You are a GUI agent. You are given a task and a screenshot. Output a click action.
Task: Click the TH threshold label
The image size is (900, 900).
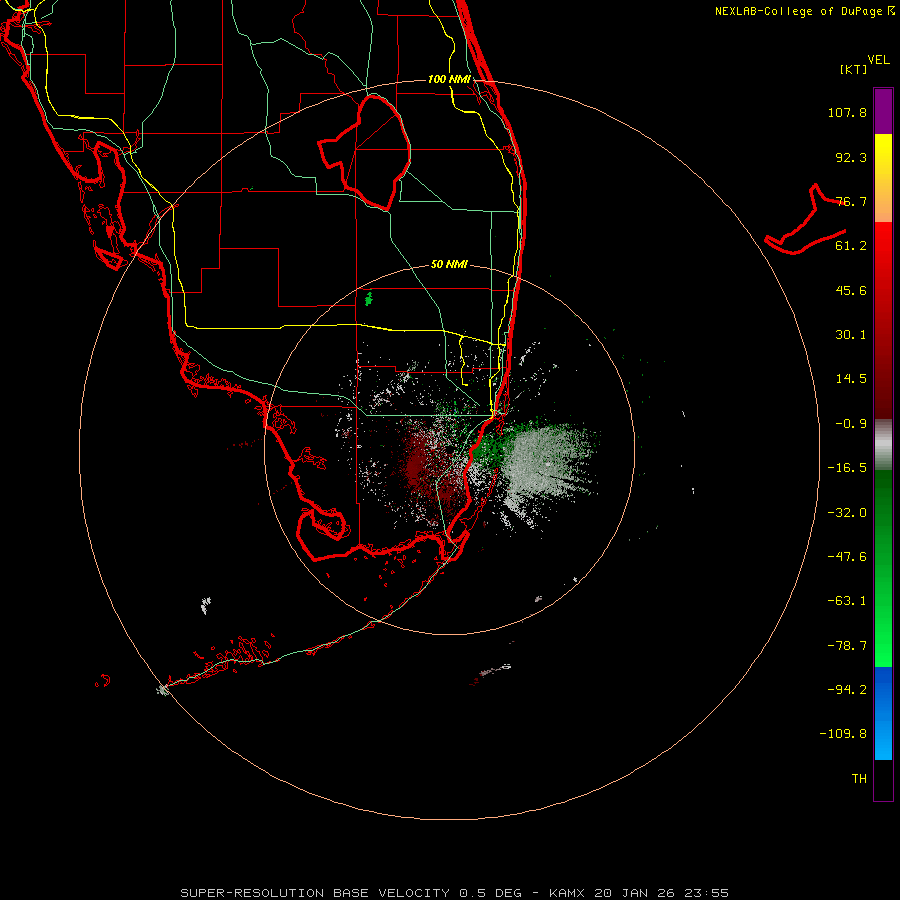pos(859,779)
